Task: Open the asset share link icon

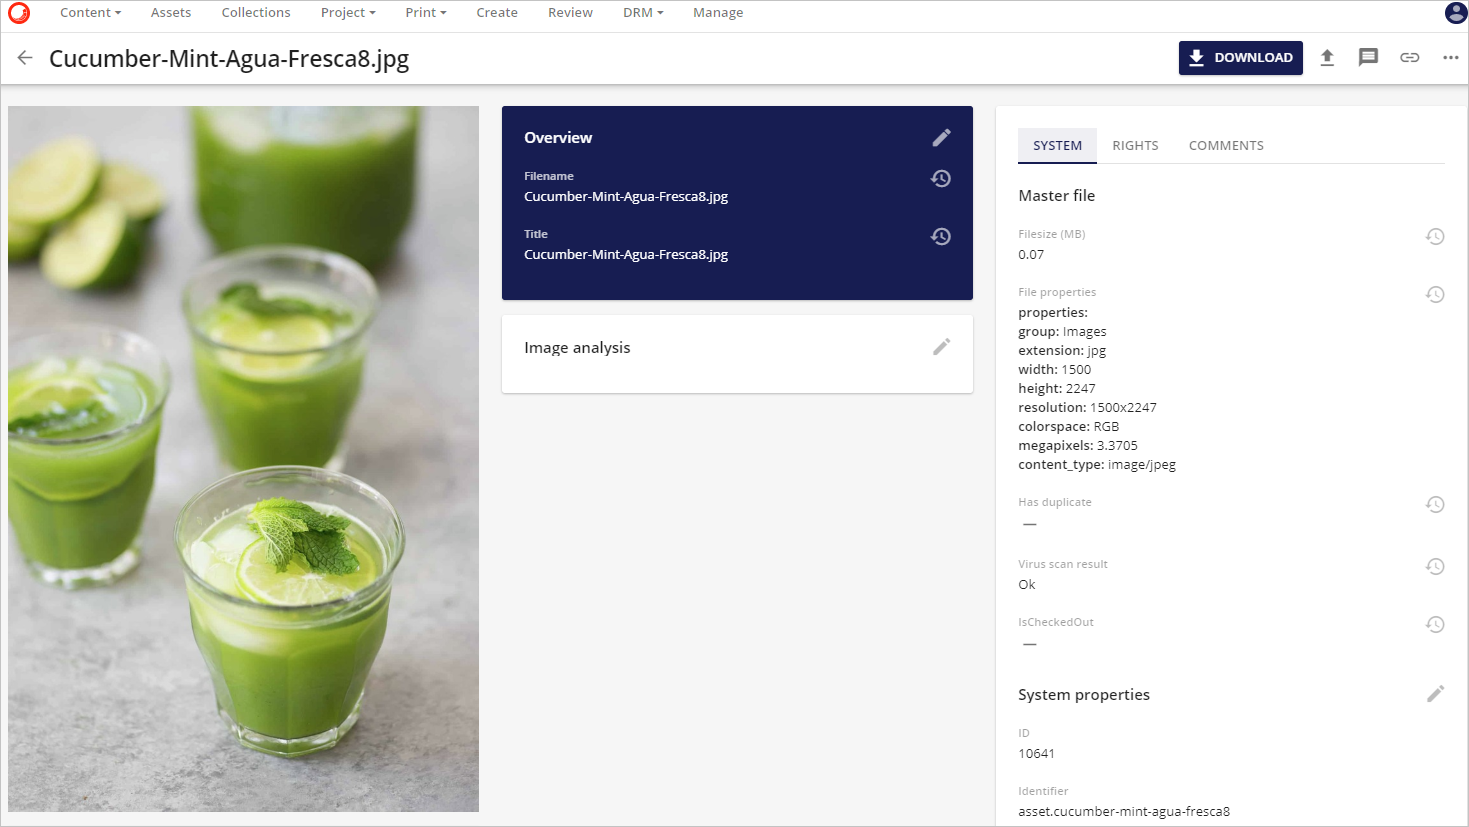Action: [x=1410, y=57]
